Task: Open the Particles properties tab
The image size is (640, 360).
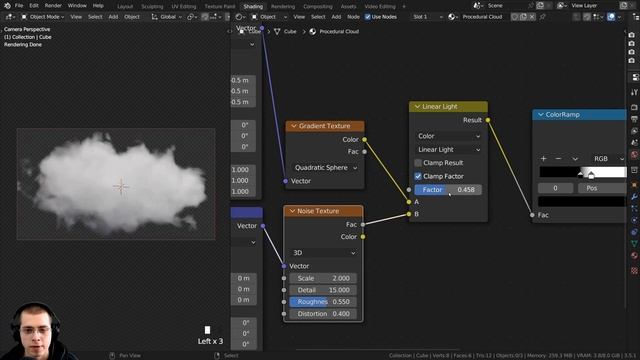Action: [x=634, y=208]
